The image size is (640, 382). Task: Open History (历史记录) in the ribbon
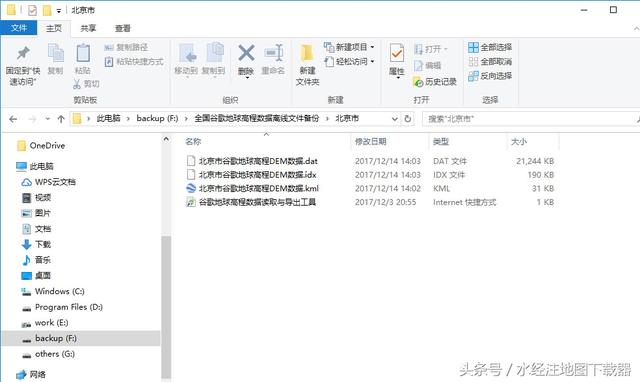(435, 82)
